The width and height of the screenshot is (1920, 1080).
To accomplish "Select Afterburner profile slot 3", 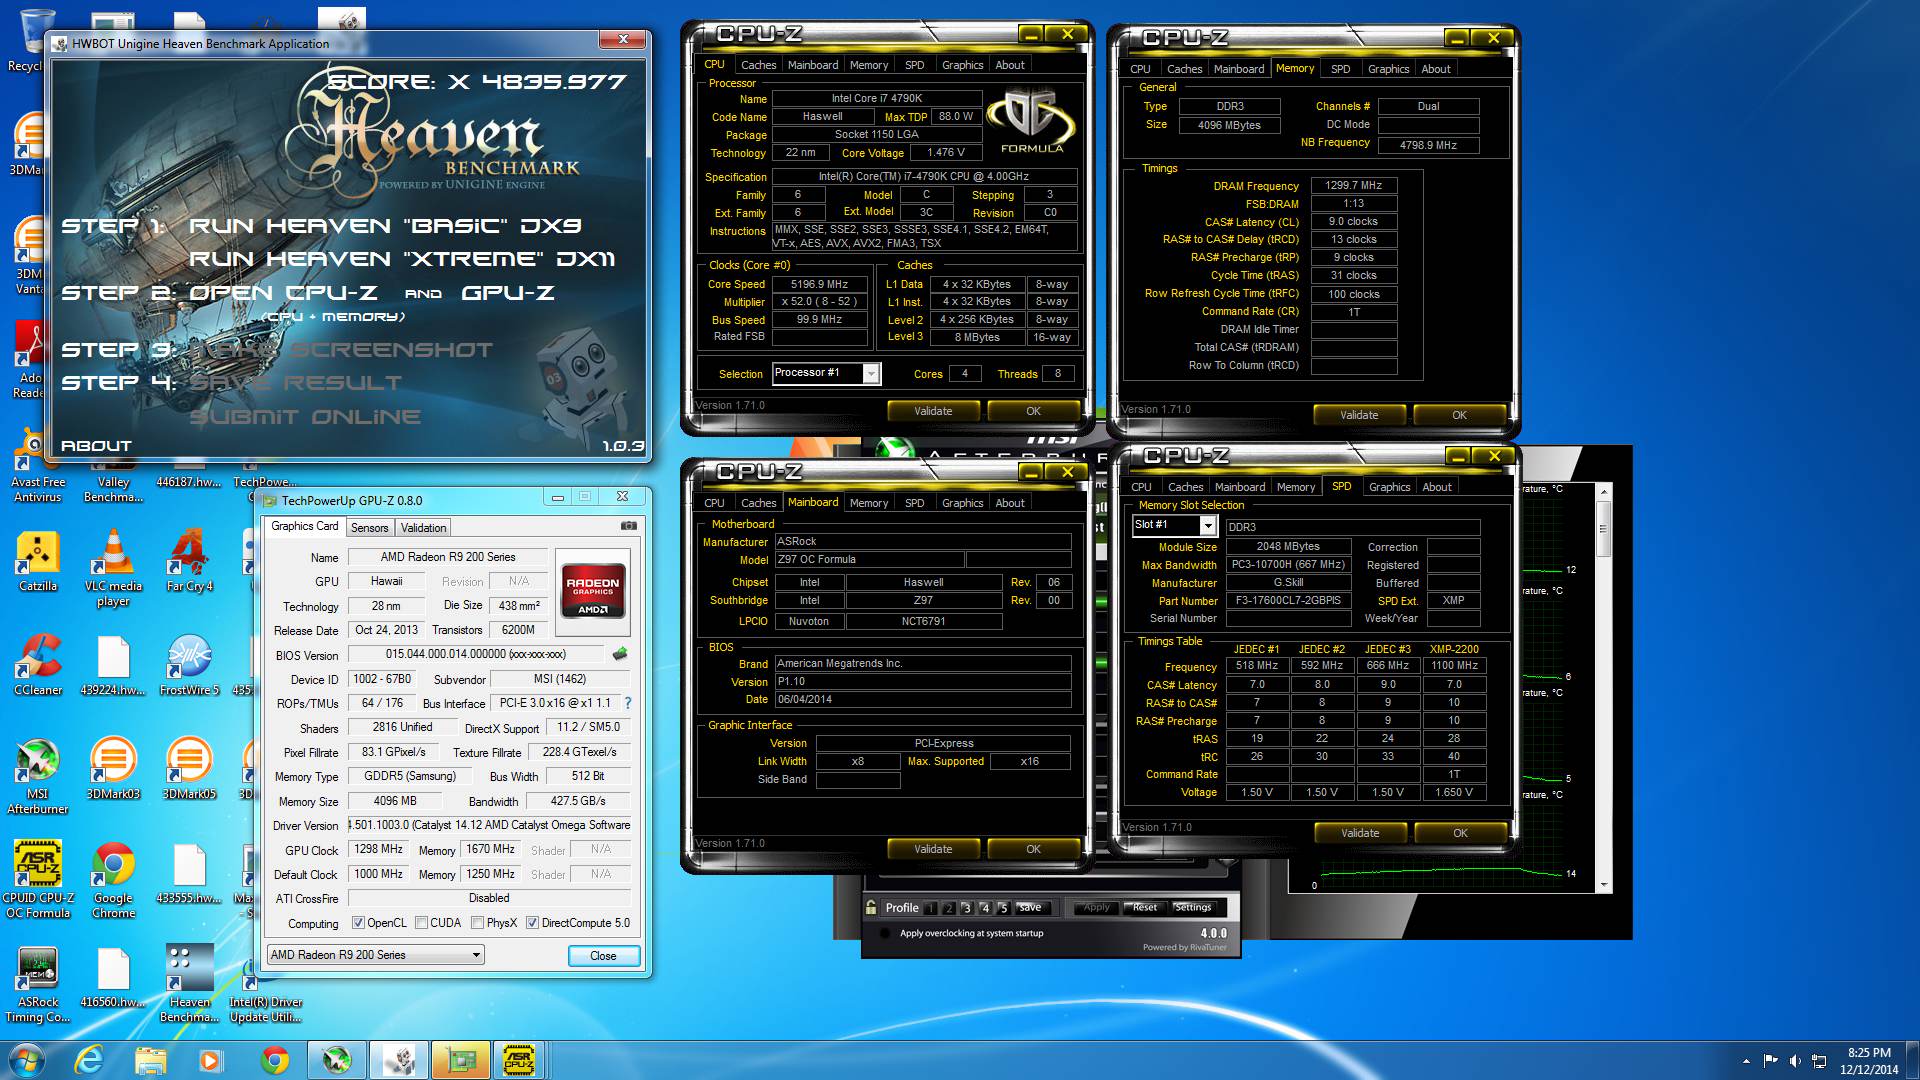I will [x=966, y=908].
